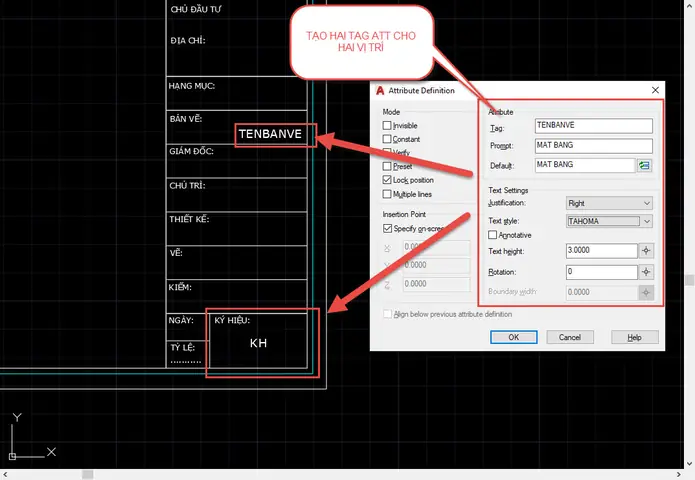Screen dimensions: 695x480
Task: Click the Tag field containing TENBANVE
Action: click(593, 125)
